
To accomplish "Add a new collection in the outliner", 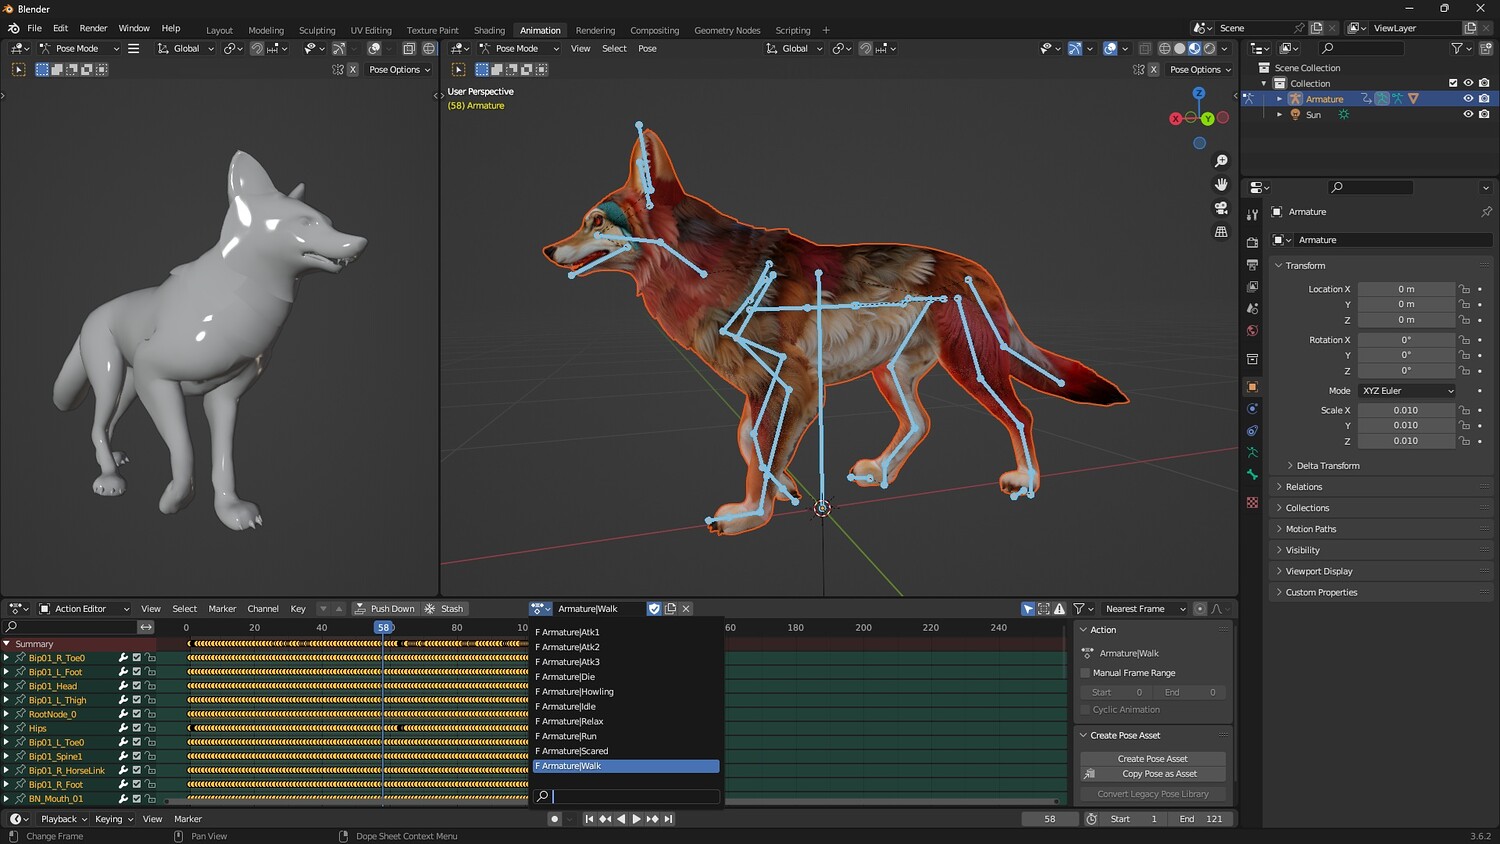I will [1485, 48].
